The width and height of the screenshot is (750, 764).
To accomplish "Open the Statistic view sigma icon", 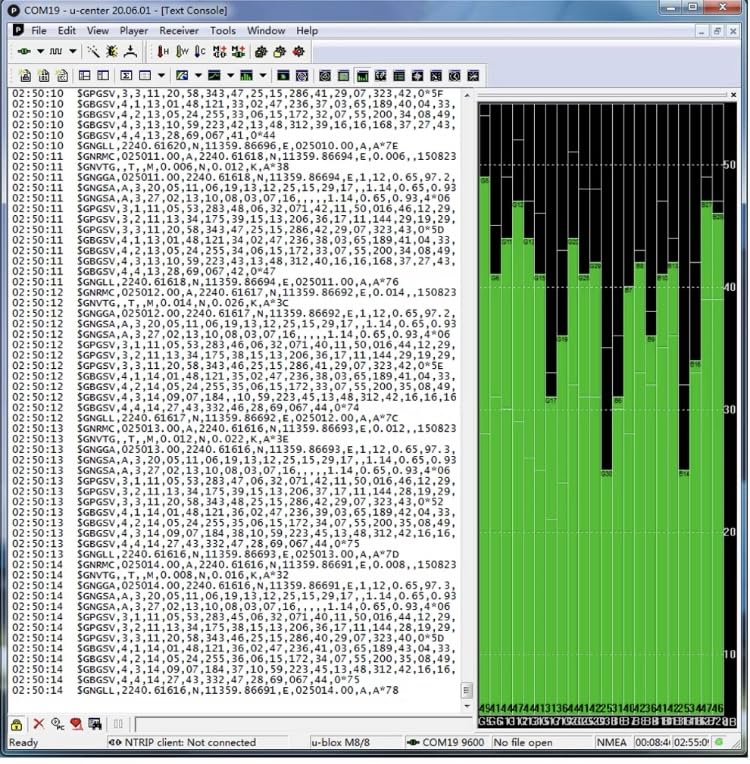I will click(126, 76).
